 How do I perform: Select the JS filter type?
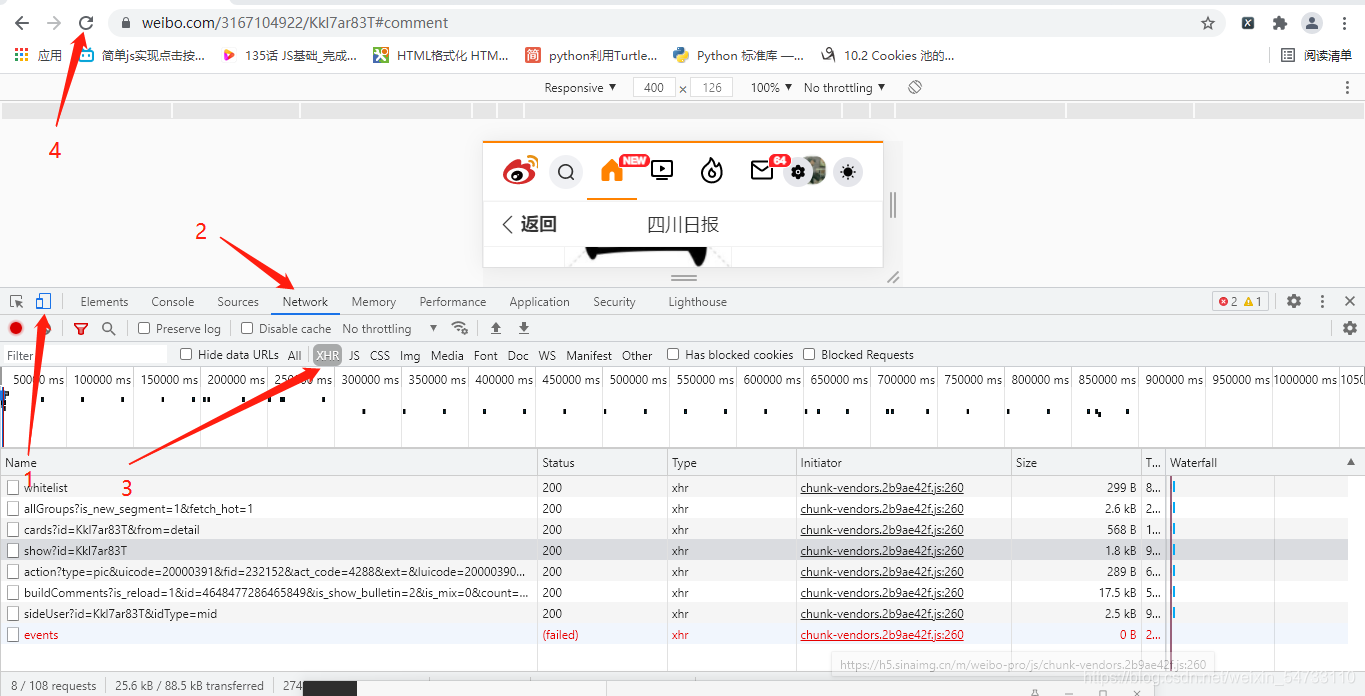(x=354, y=355)
